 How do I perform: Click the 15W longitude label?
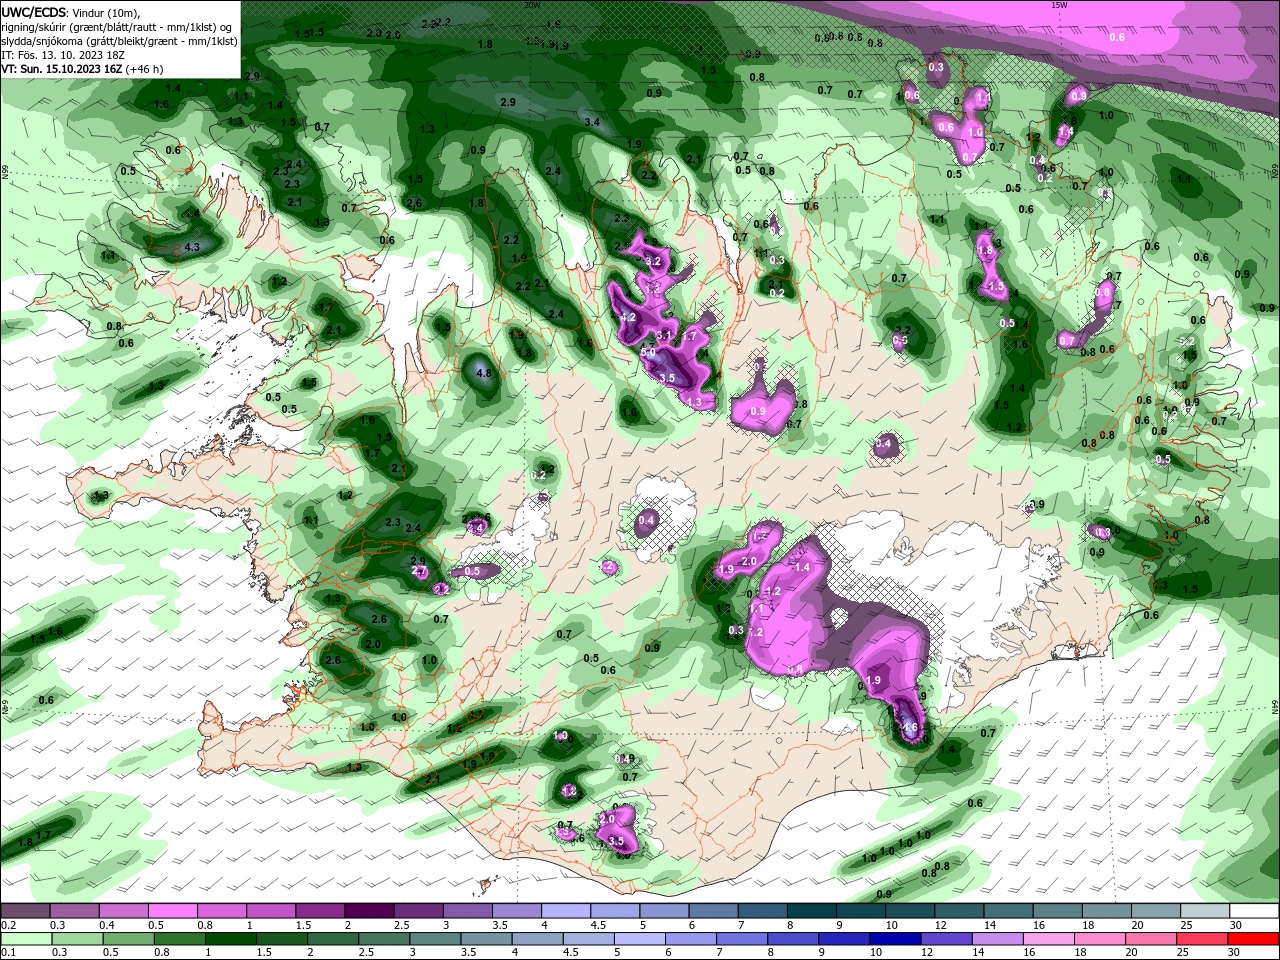[x=1060, y=5]
